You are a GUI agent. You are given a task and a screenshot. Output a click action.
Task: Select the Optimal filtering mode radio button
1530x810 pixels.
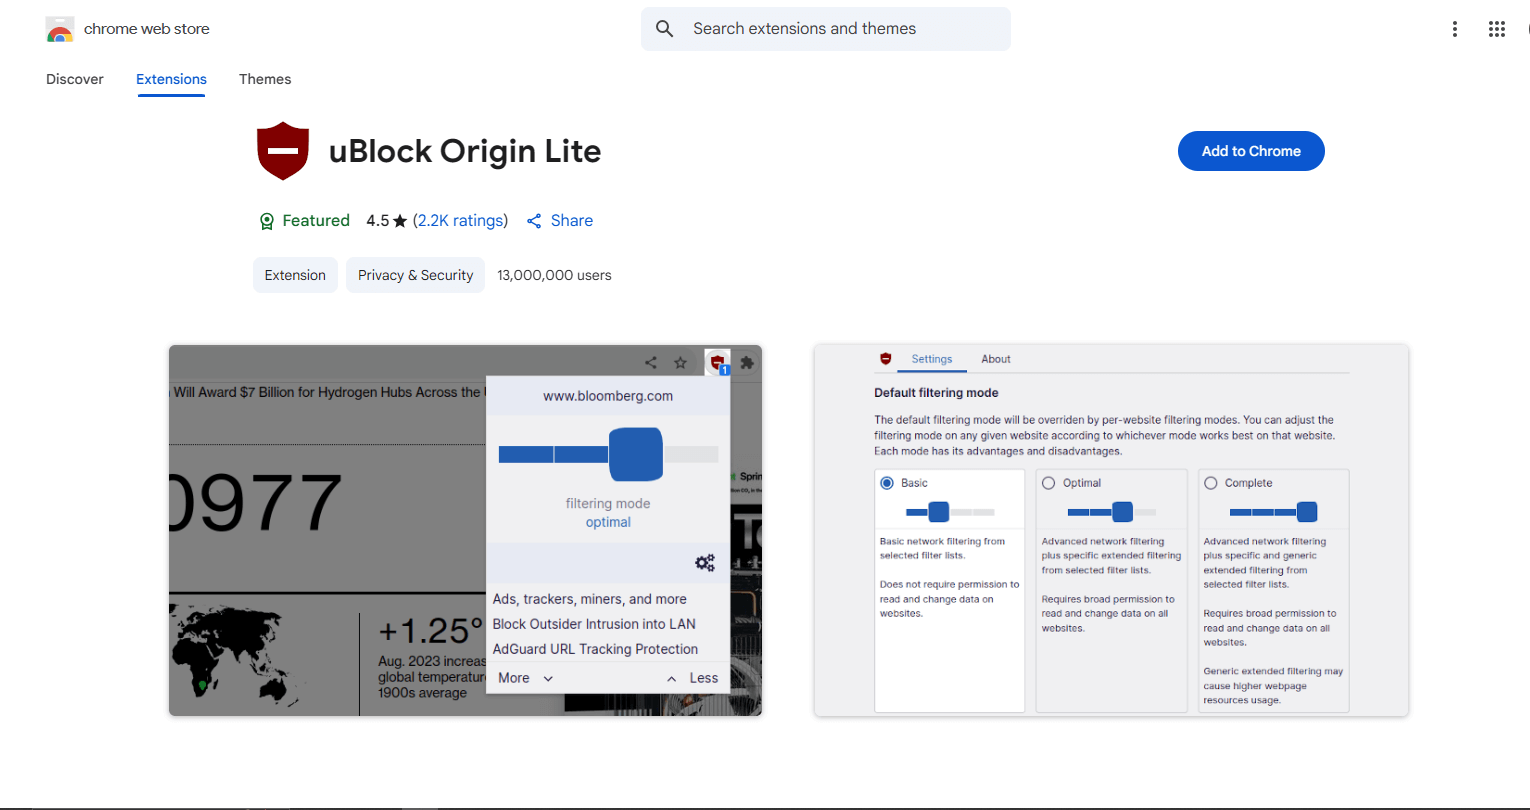pyautogui.click(x=1048, y=482)
